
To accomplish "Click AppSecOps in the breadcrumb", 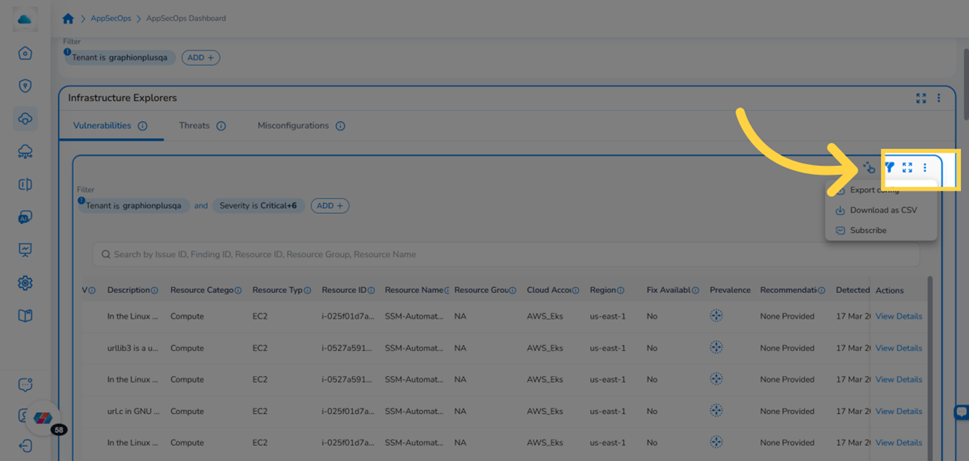I will (109, 19).
